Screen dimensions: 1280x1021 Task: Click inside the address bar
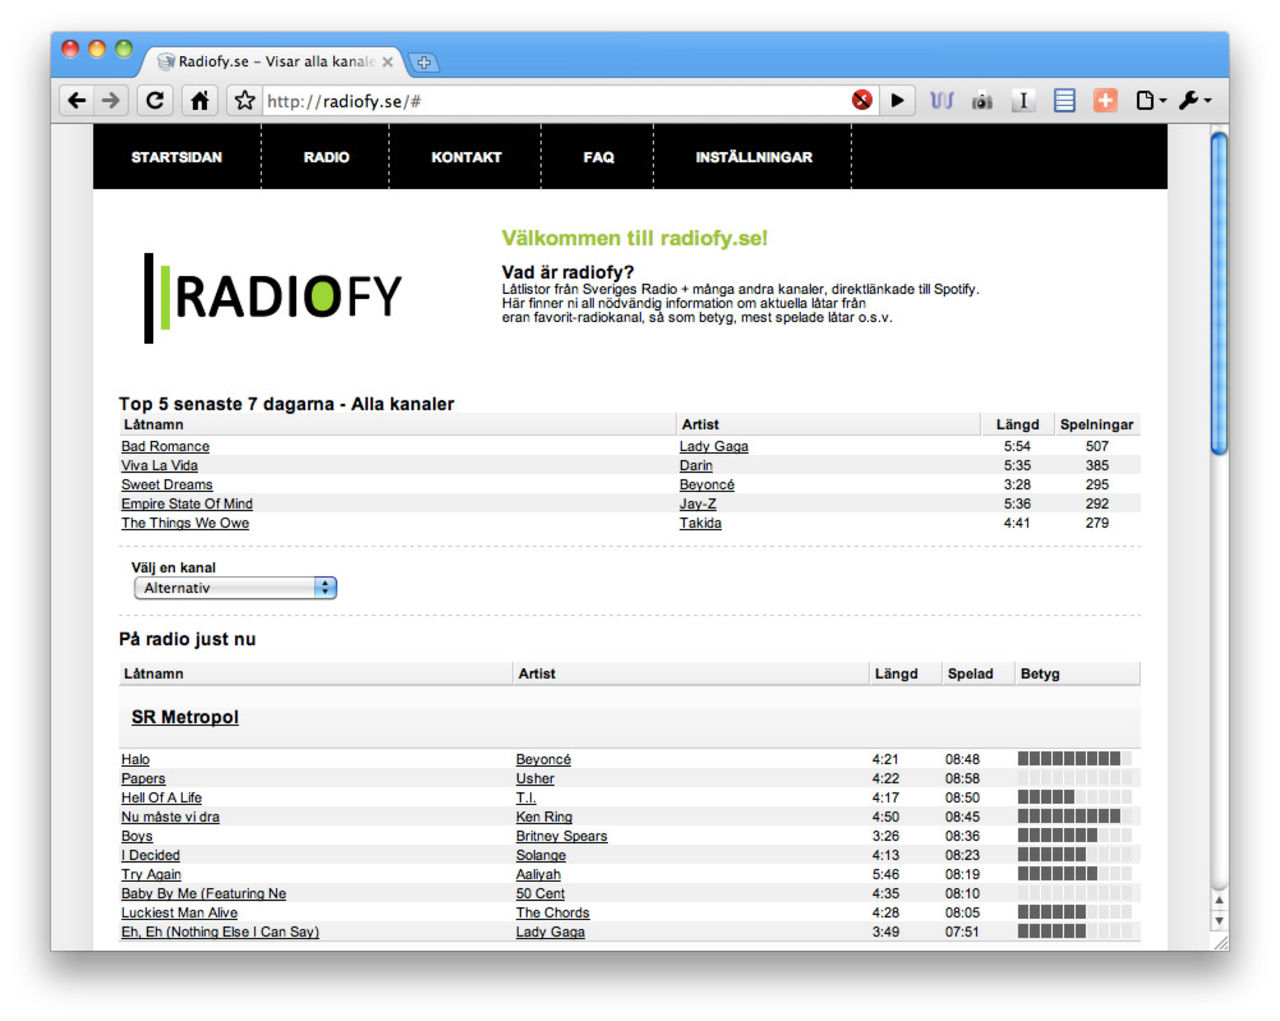[x=500, y=100]
